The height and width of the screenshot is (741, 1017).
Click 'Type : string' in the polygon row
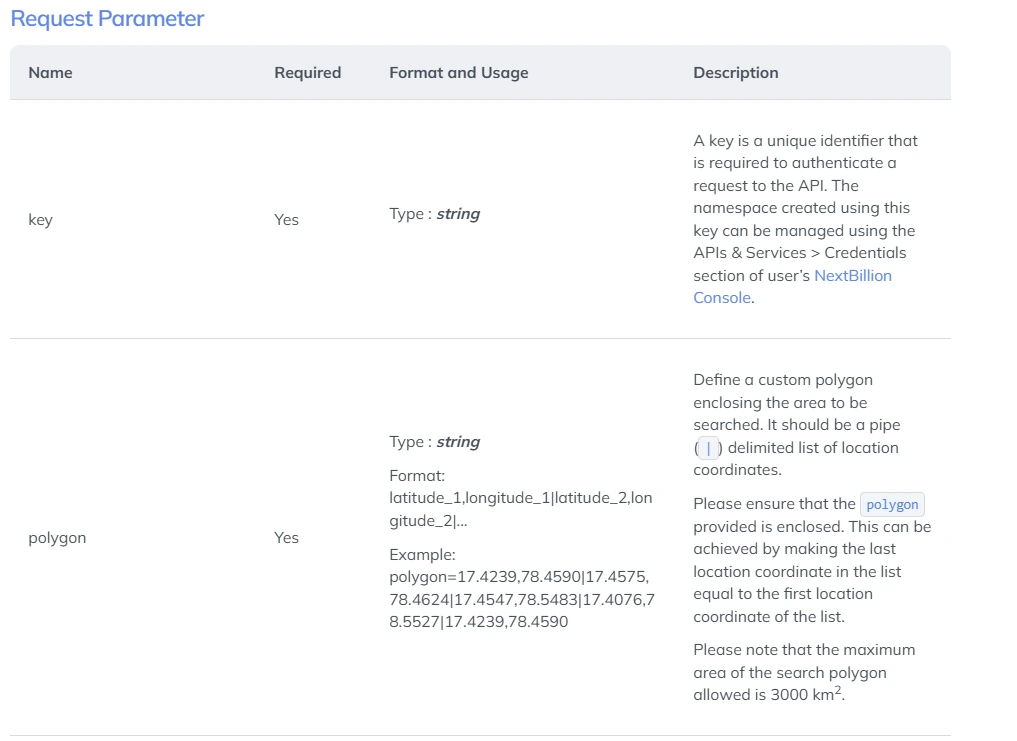point(435,442)
